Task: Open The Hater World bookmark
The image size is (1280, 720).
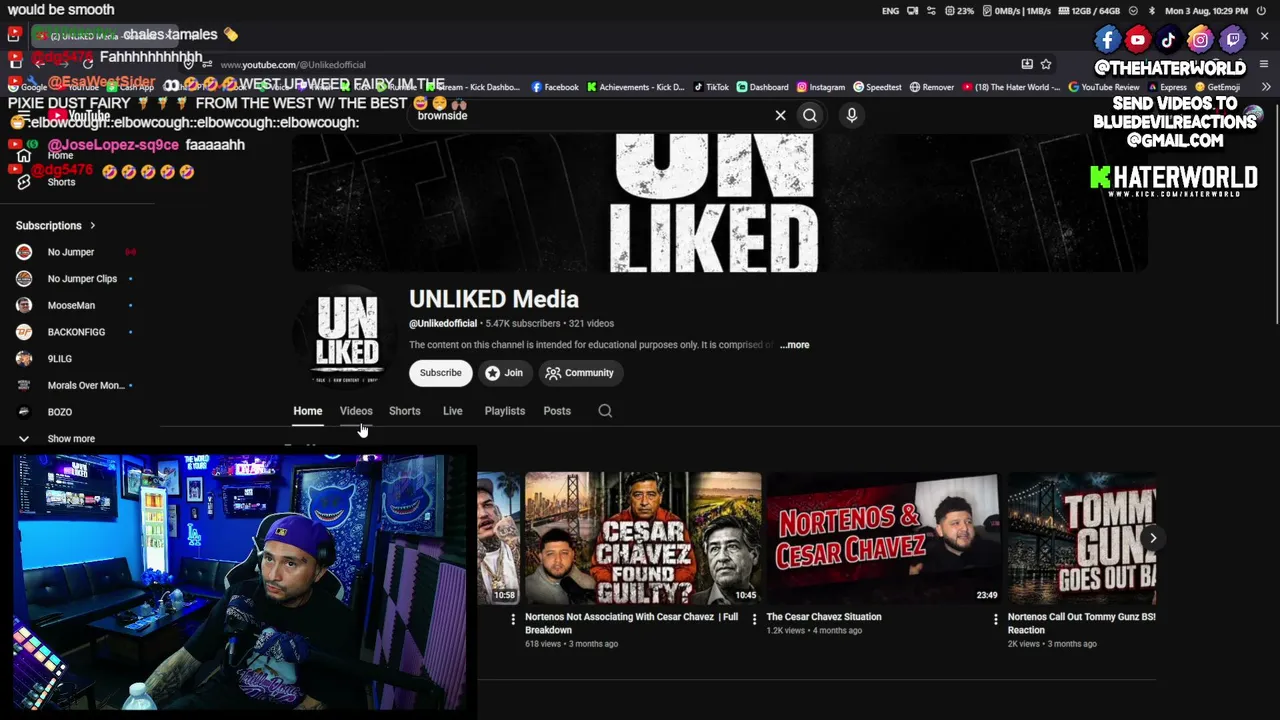Action: [1011, 87]
